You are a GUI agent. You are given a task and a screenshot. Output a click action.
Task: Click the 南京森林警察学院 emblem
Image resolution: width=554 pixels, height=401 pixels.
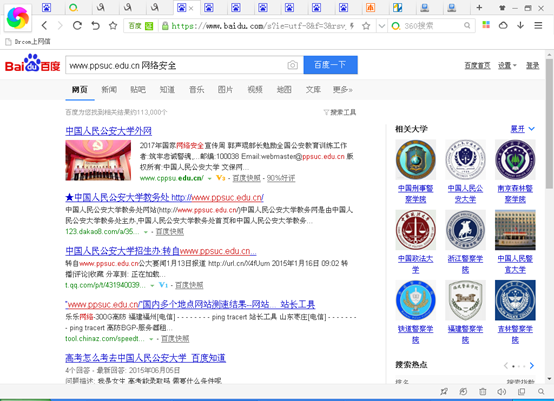515,159
